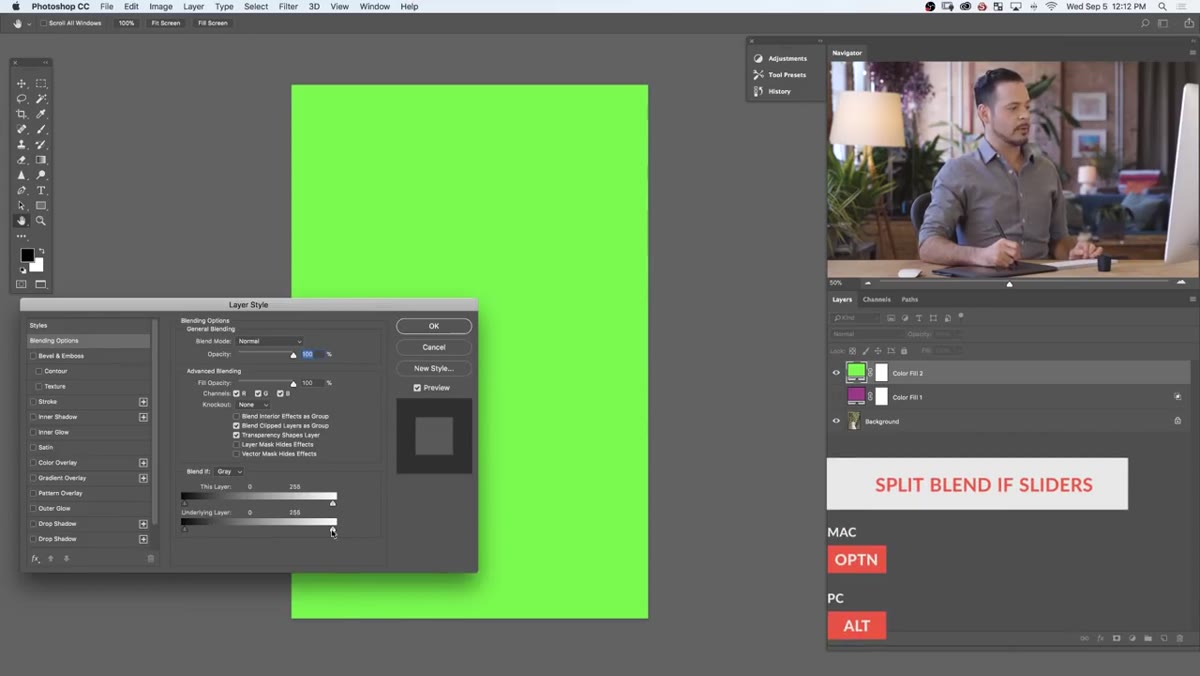Screen dimensions: 1200x676
Task: Enable the Inner Shadow checkbox
Action: click(x=33, y=417)
